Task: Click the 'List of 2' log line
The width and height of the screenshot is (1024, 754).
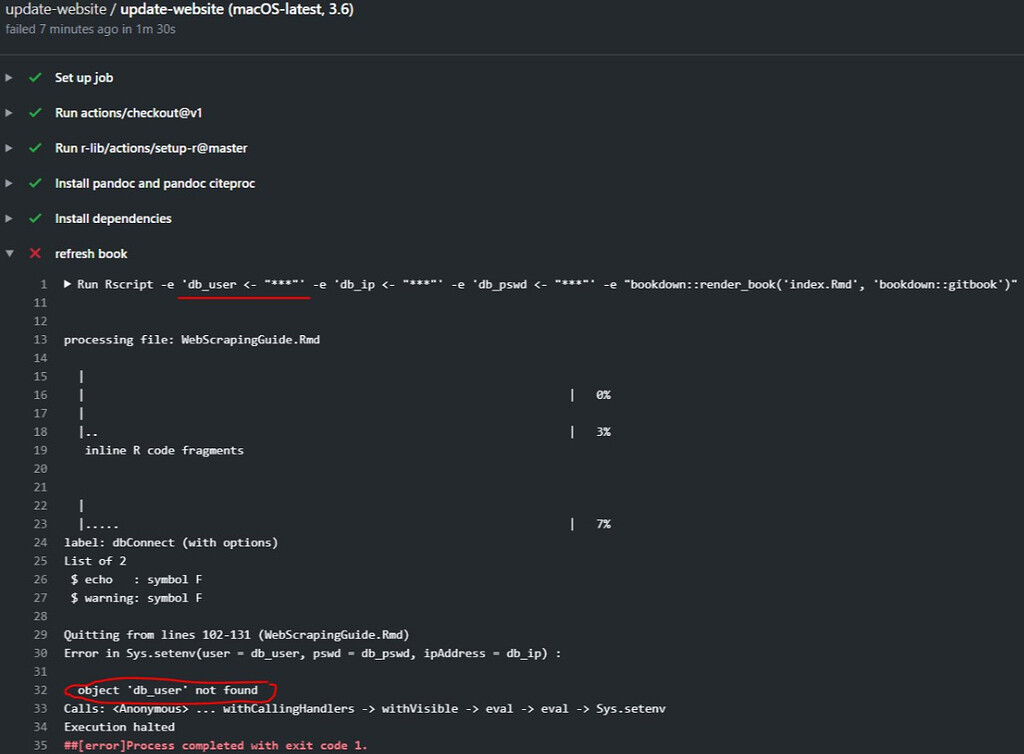Action: point(95,561)
